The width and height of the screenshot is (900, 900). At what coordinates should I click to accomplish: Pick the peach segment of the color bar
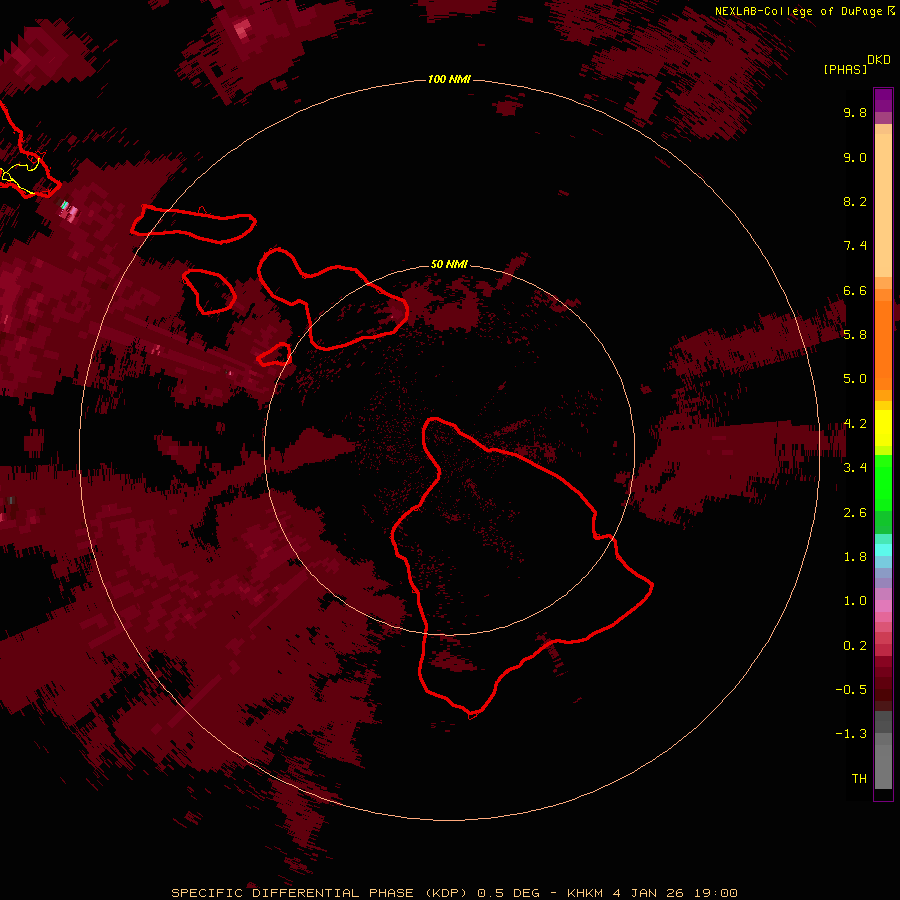[x=883, y=205]
